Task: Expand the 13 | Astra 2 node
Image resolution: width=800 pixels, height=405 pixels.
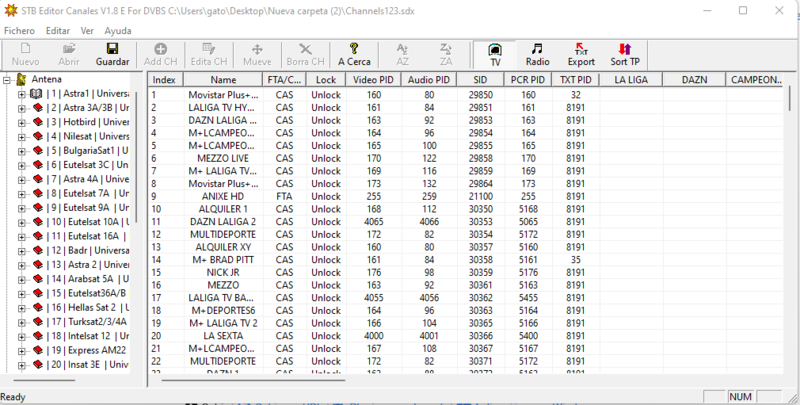Action: pos(21,265)
